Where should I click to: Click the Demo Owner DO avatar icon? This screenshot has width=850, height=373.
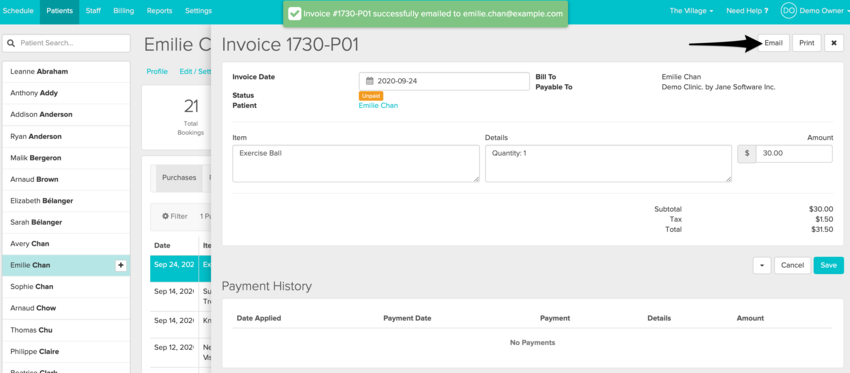tap(788, 10)
